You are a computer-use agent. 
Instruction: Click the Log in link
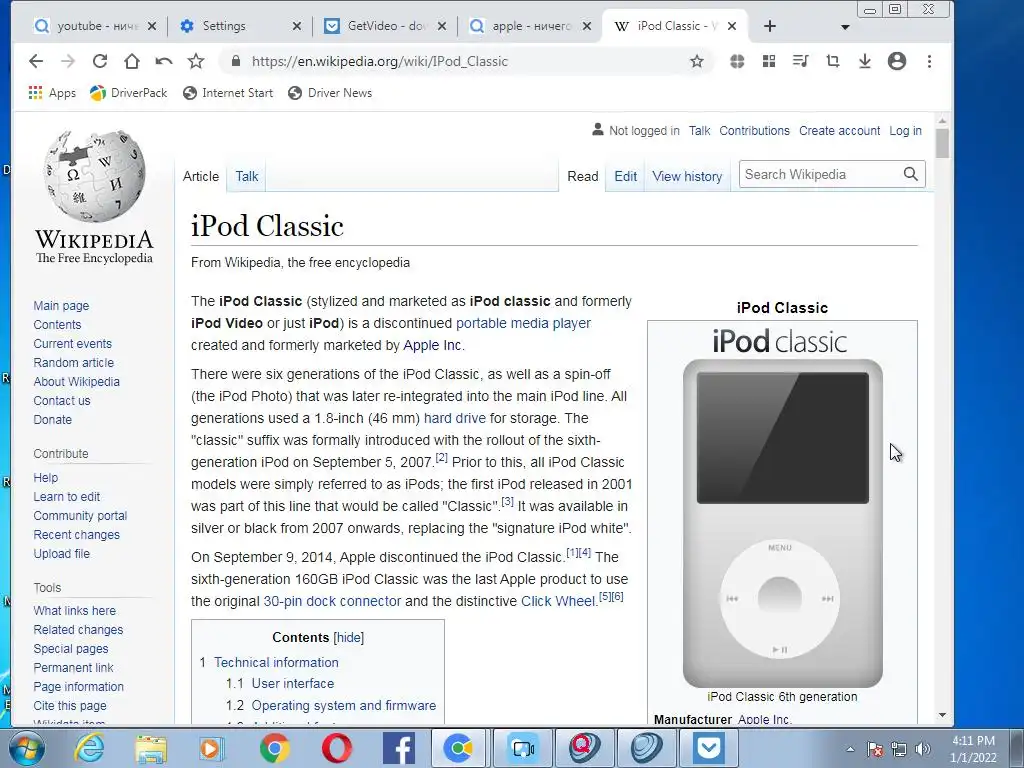click(905, 131)
